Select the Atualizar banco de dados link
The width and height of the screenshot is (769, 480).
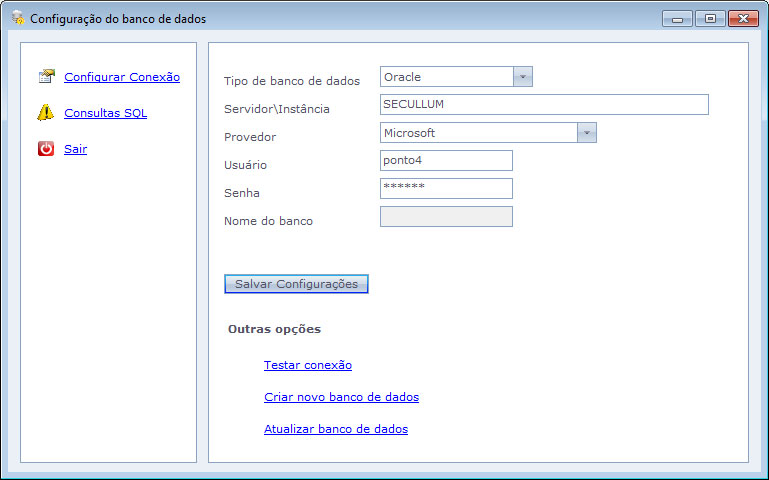click(x=335, y=429)
